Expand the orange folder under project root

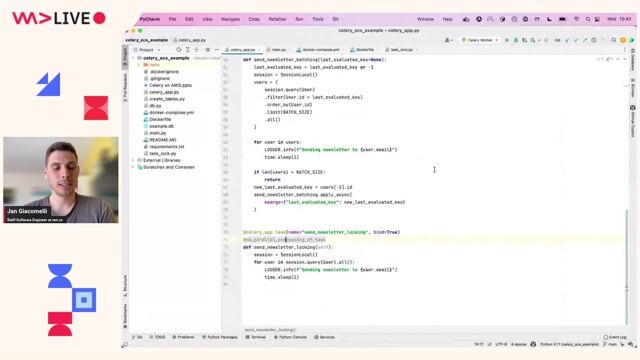(139, 65)
